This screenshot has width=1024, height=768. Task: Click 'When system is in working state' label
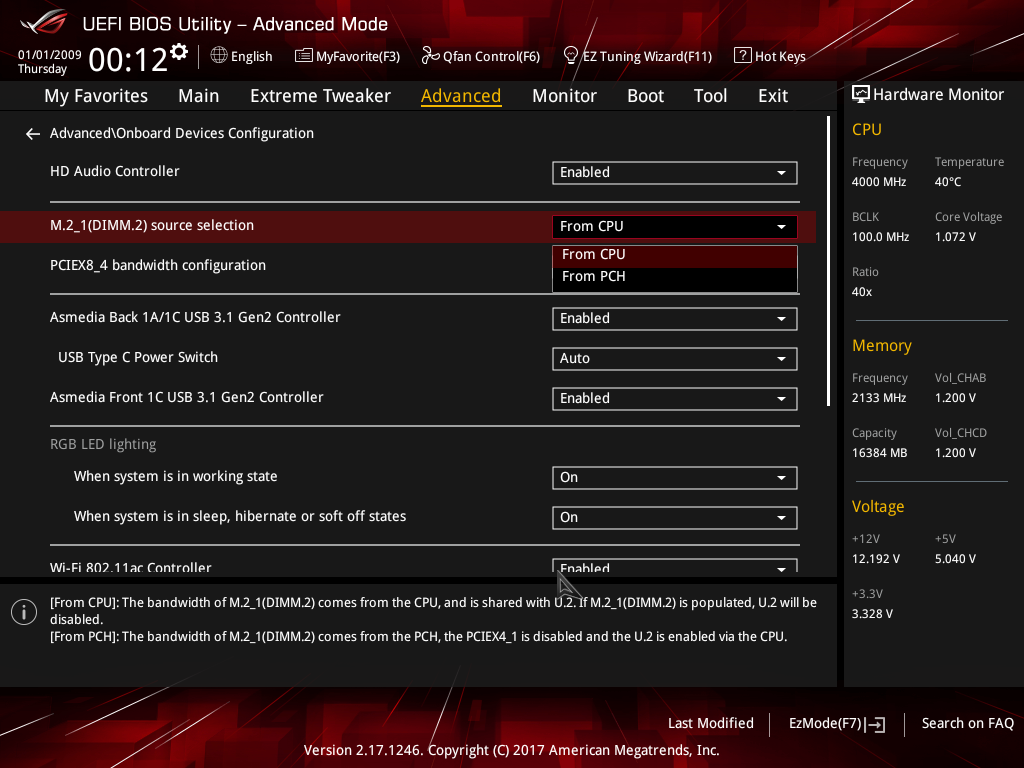[176, 477]
